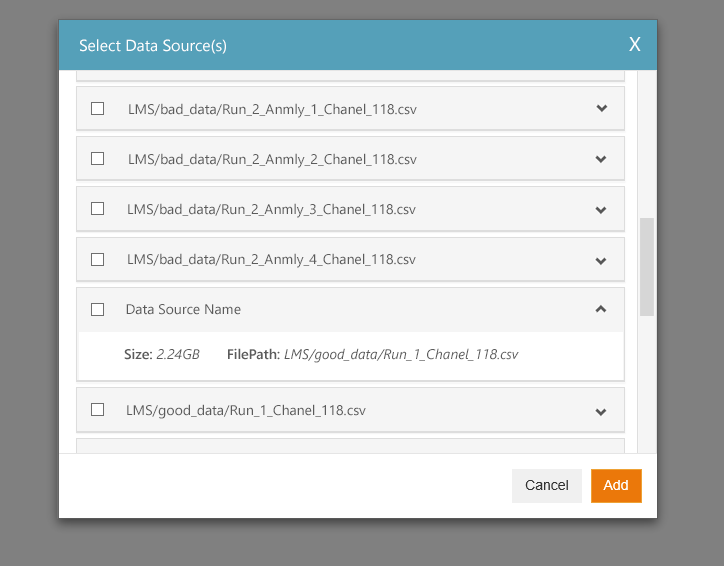Viewport: 724px width, 566px height.
Task: Check the Data Source Name checkbox
Action: pyautogui.click(x=97, y=309)
